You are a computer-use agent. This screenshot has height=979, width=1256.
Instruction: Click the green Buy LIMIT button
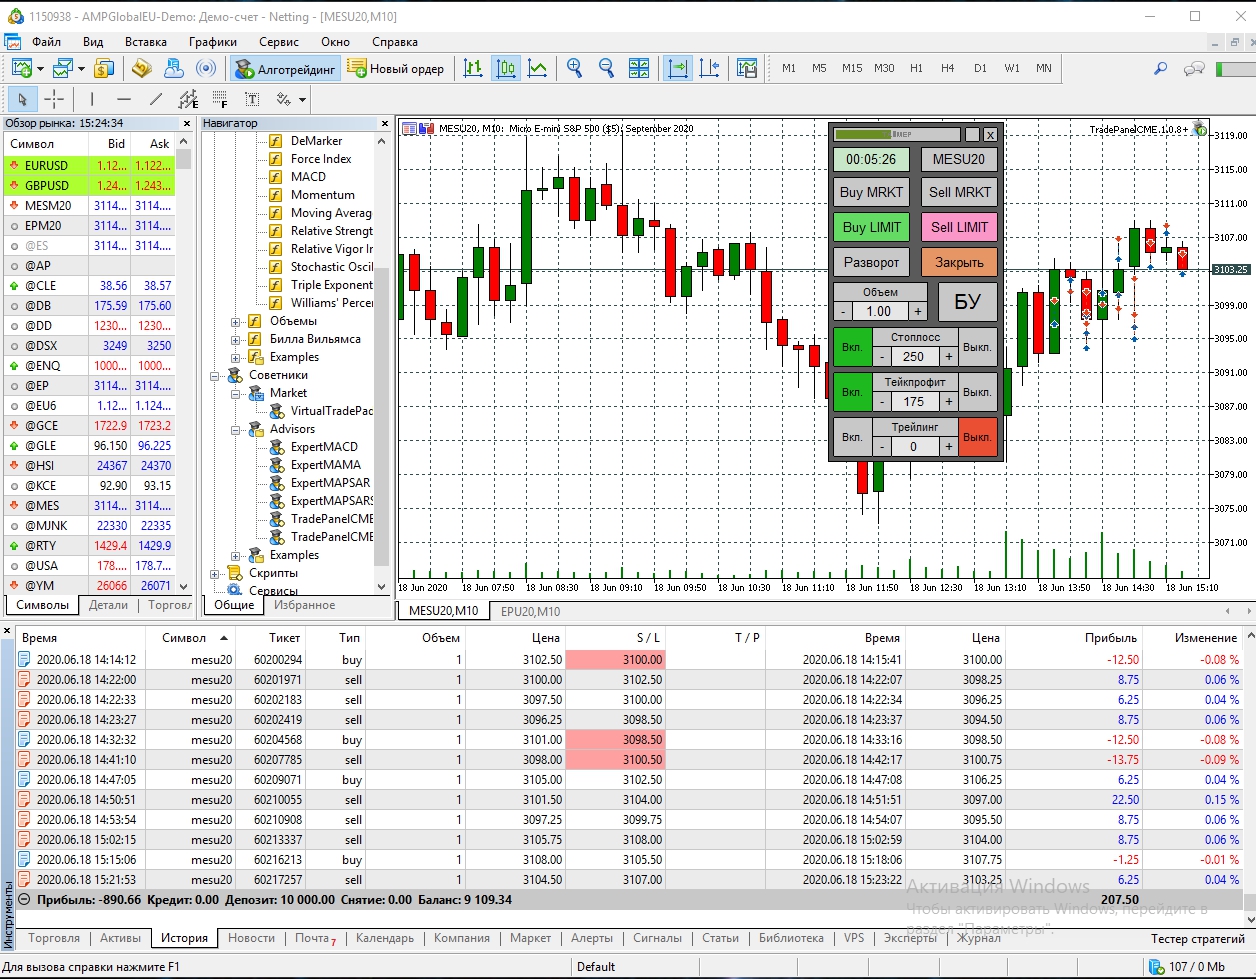[x=871, y=227]
